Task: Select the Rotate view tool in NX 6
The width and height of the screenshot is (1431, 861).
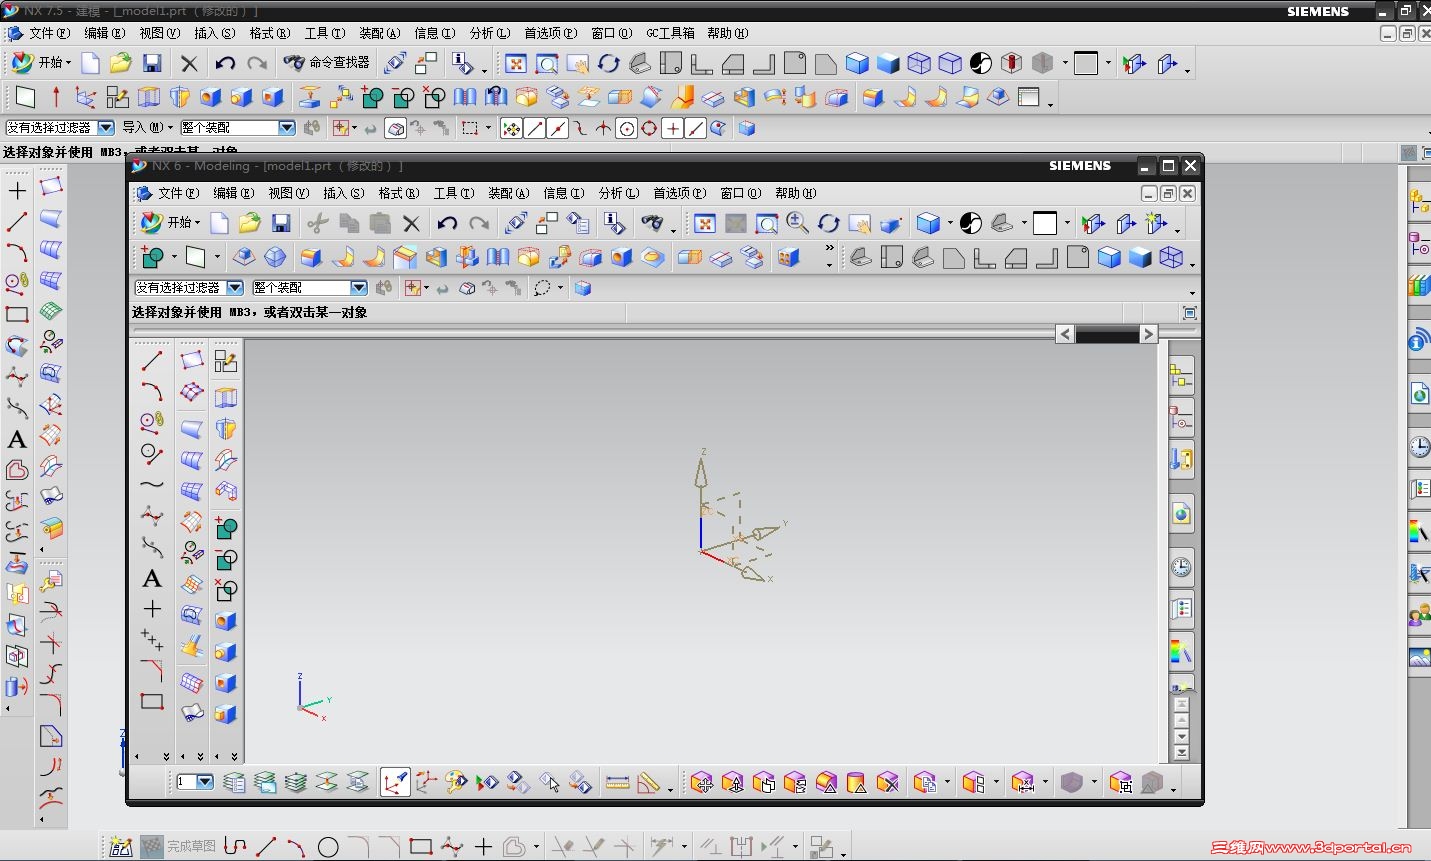Action: point(828,223)
